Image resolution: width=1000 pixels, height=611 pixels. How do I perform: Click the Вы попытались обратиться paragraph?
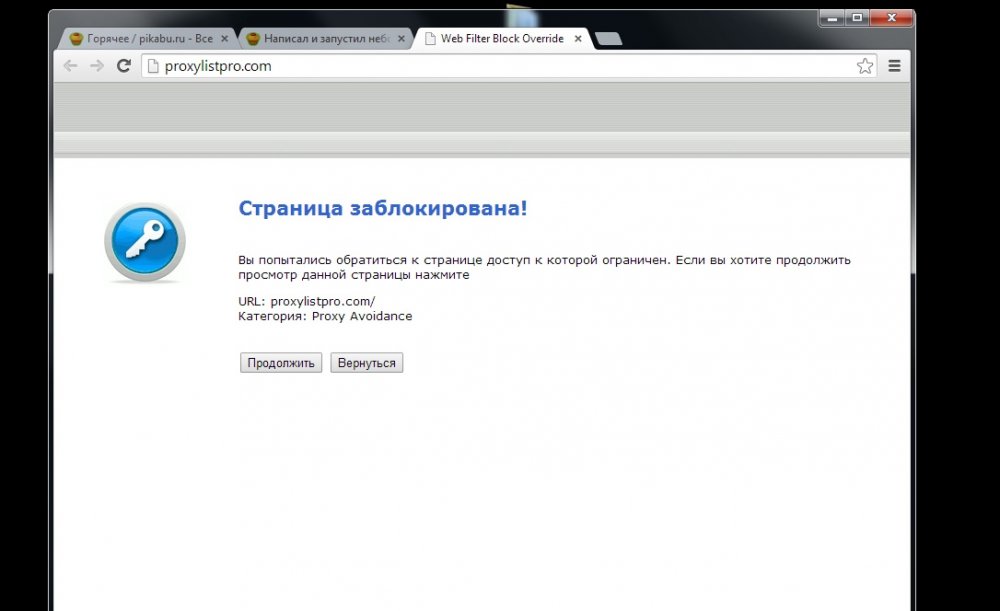coord(544,267)
